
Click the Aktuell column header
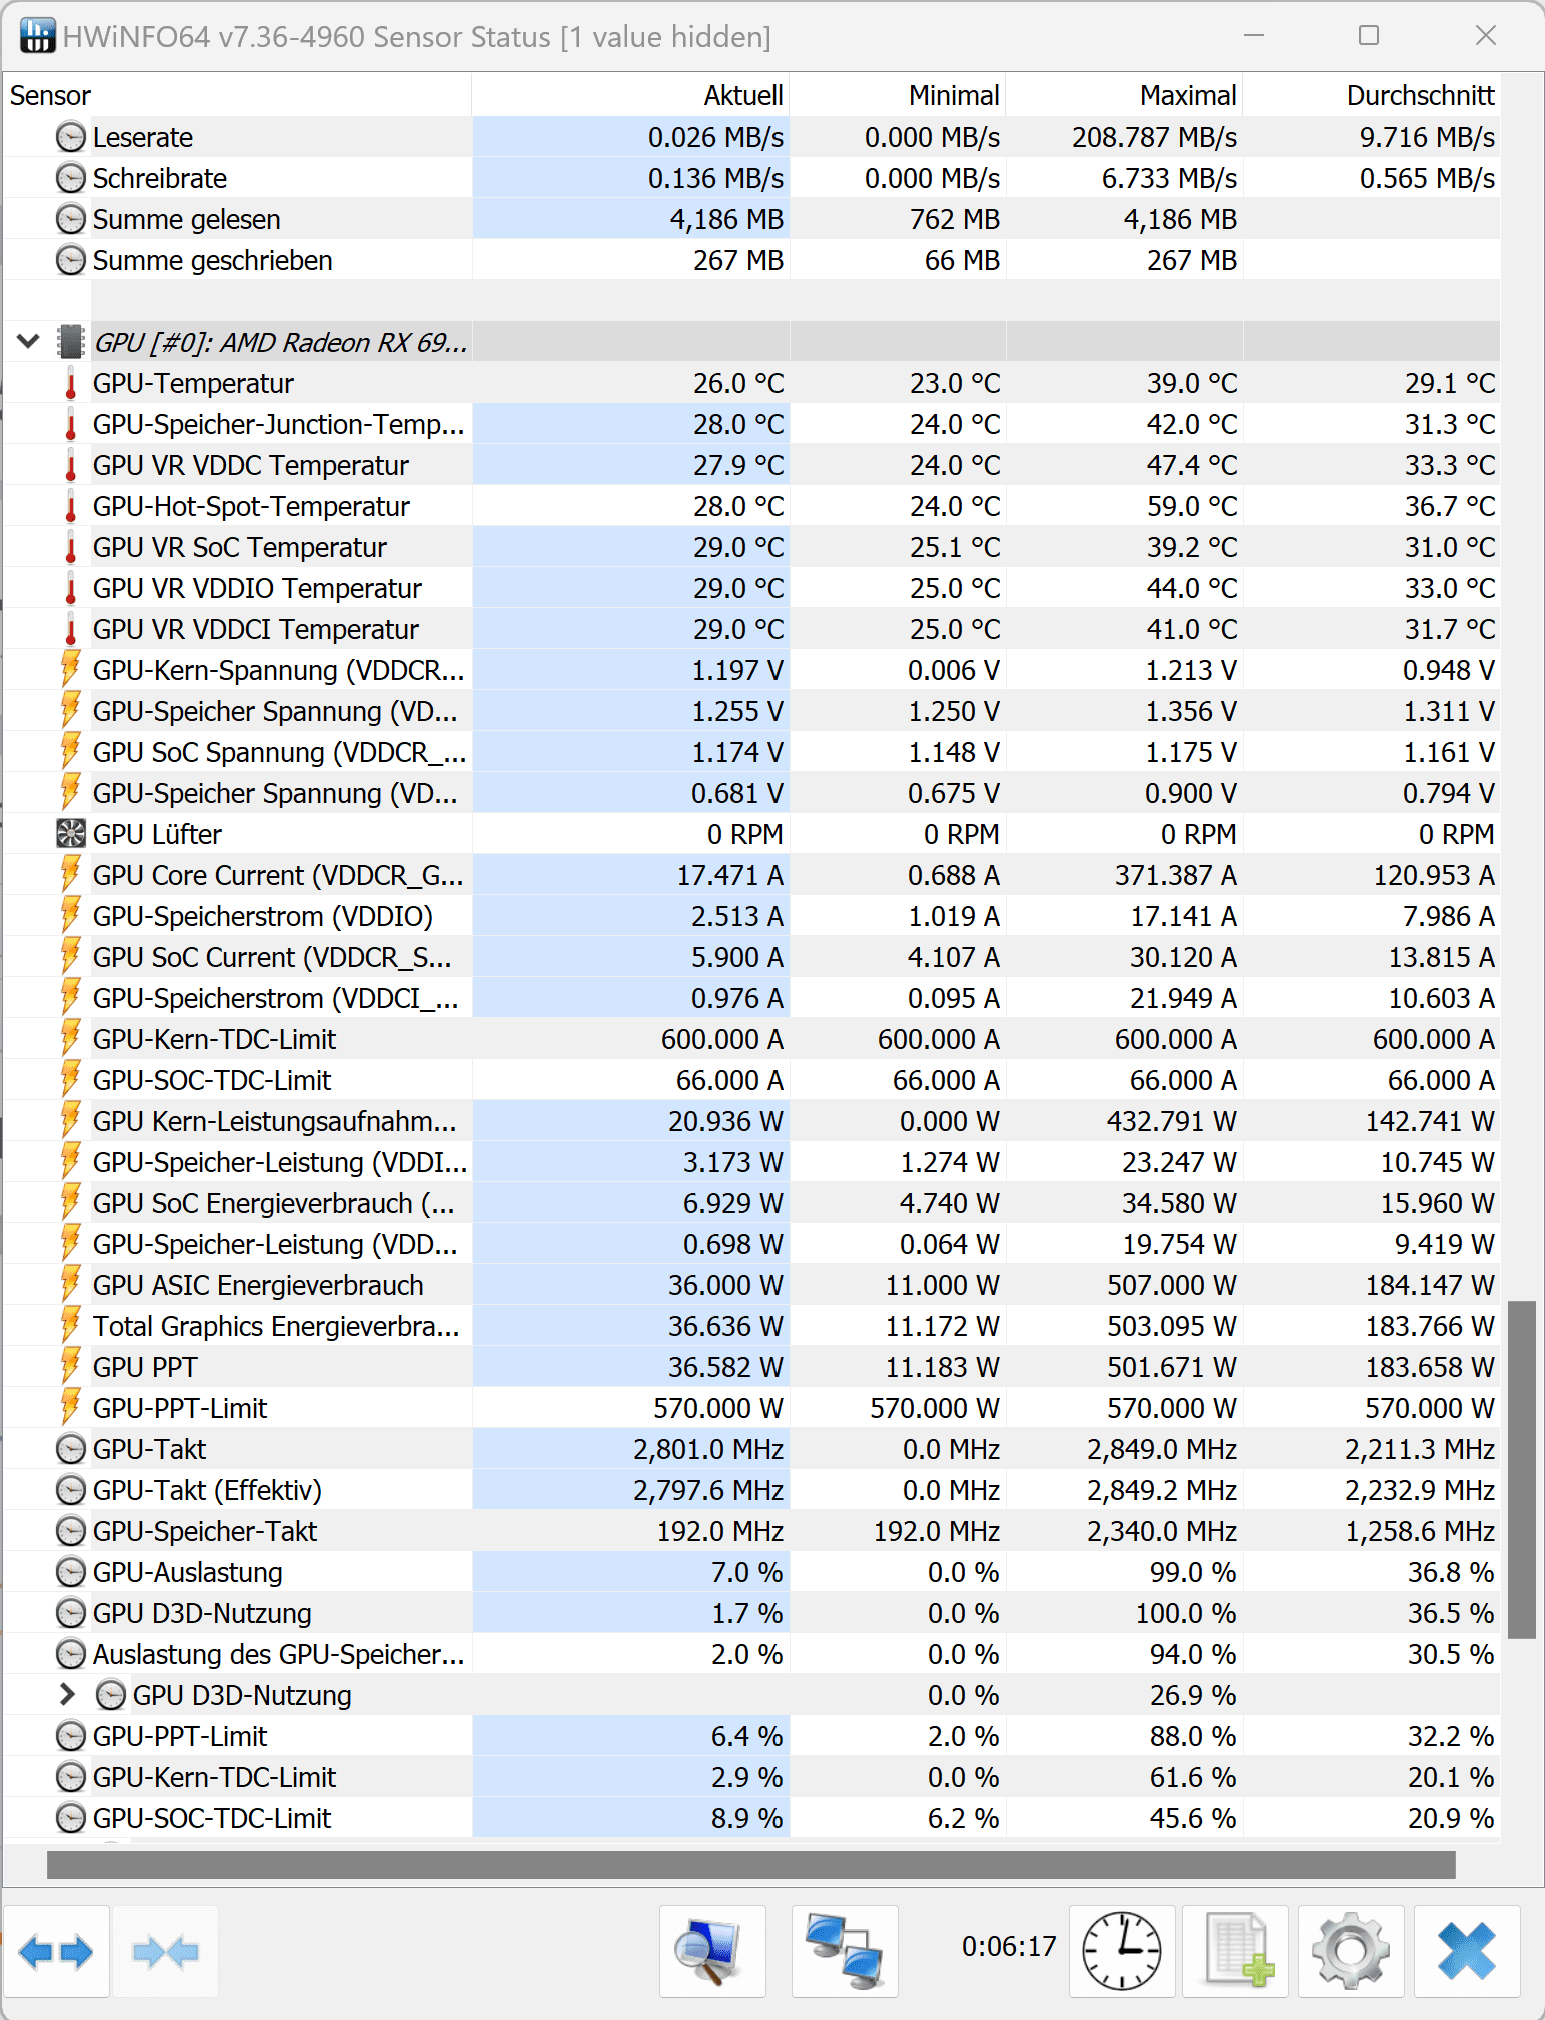(631, 96)
